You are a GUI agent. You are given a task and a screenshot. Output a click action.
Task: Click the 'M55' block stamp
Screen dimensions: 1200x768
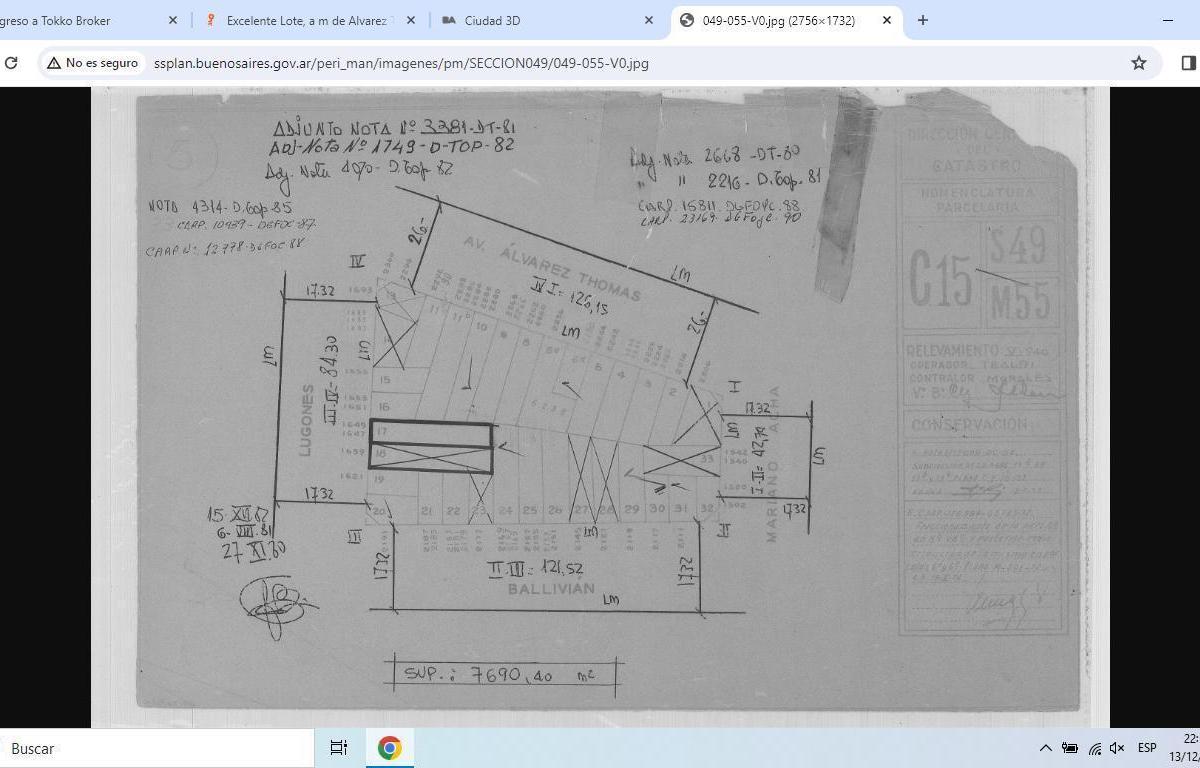pyautogui.click(x=1020, y=302)
